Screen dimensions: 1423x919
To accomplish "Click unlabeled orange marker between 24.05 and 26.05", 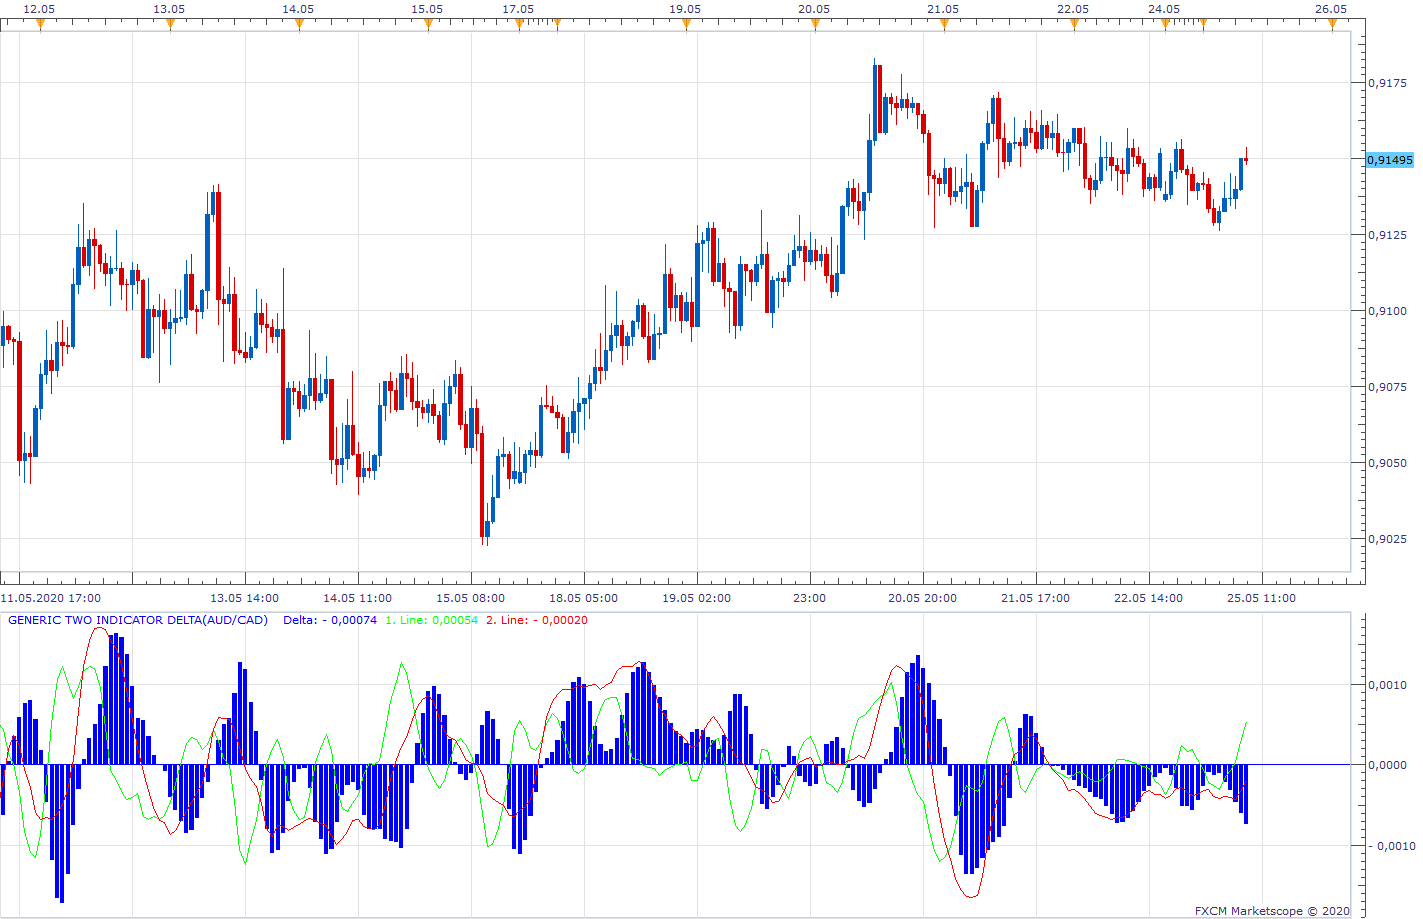I will point(1203,25).
